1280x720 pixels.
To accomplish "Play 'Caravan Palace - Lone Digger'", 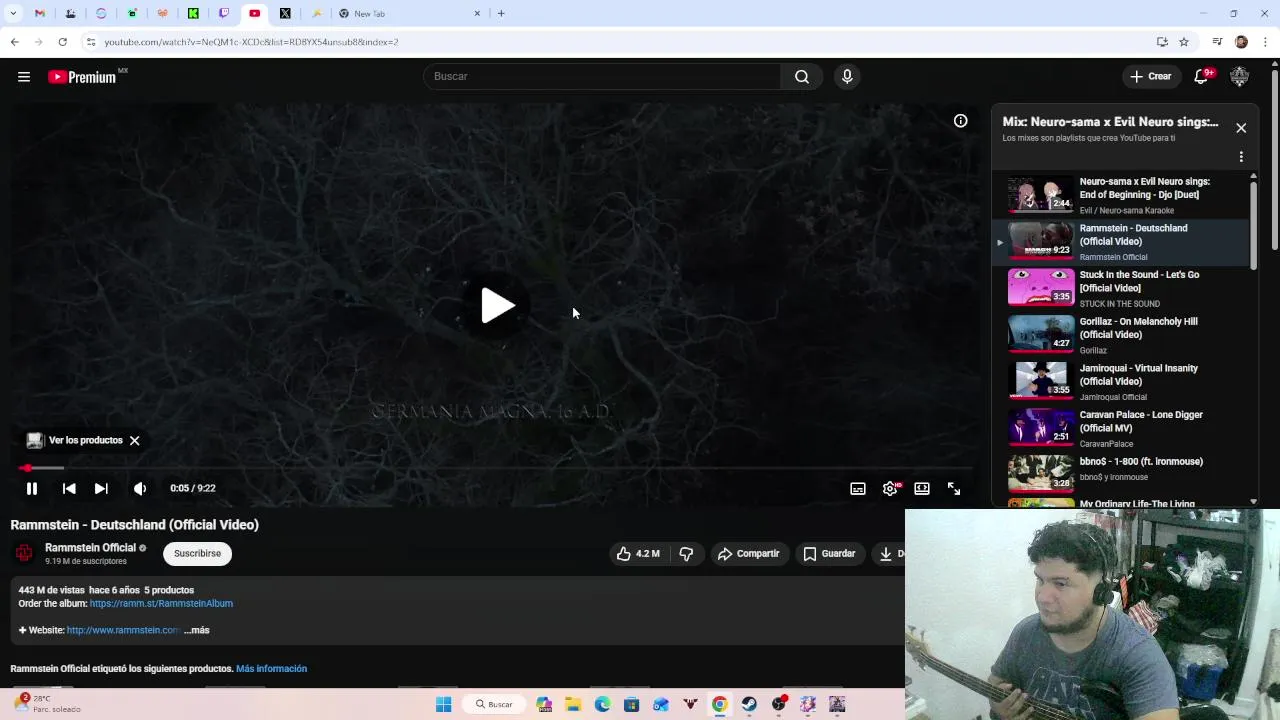I will coord(1121,428).
